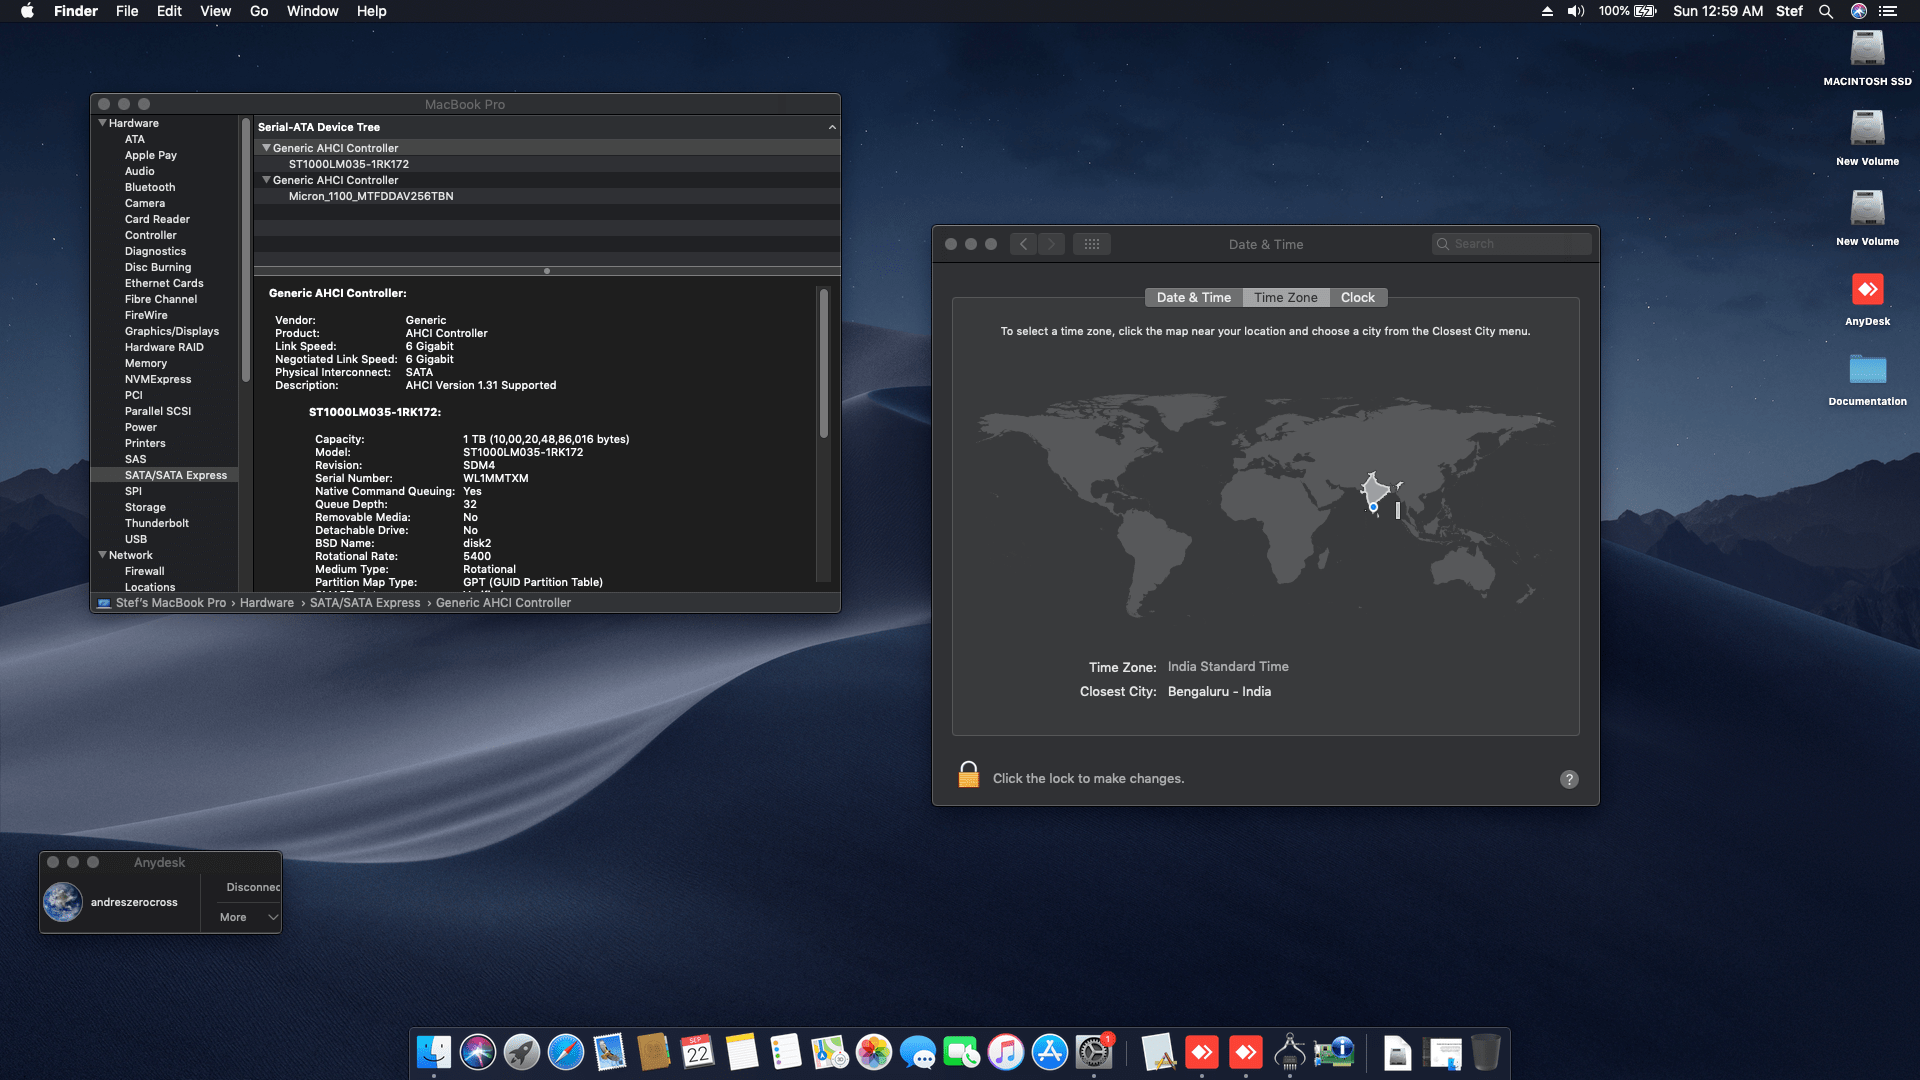Switch to the Clock tab
The height and width of the screenshot is (1080, 1920).
pos(1357,297)
